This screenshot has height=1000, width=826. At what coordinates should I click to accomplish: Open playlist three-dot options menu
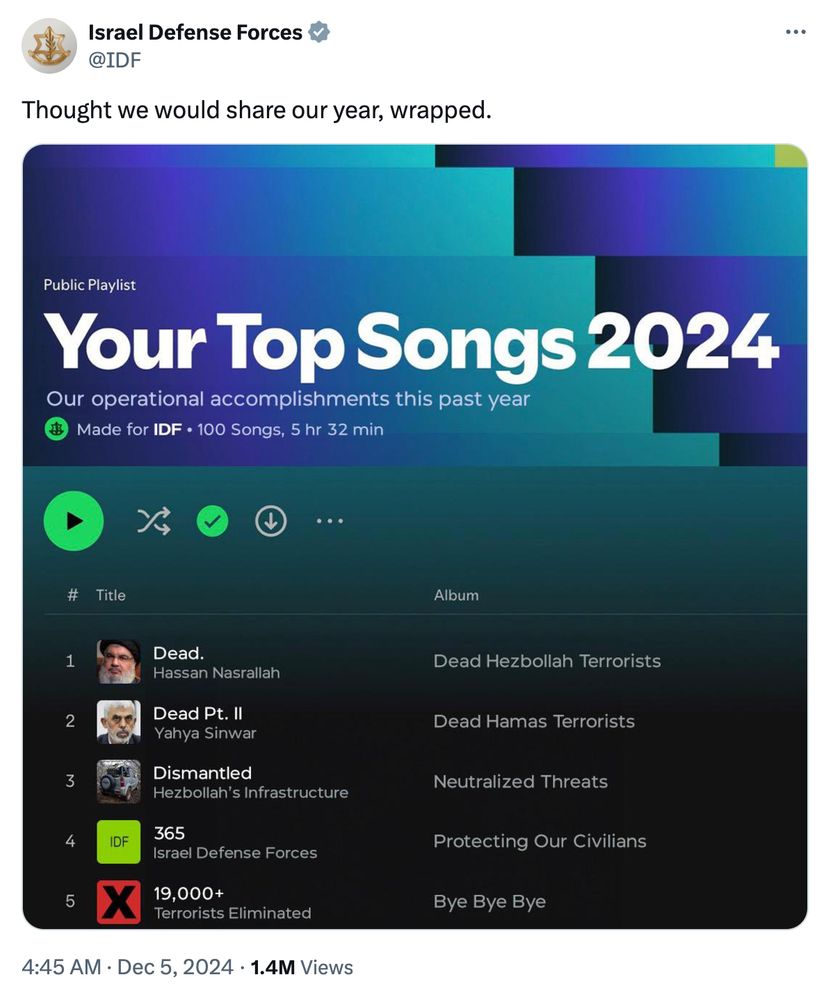(x=330, y=521)
